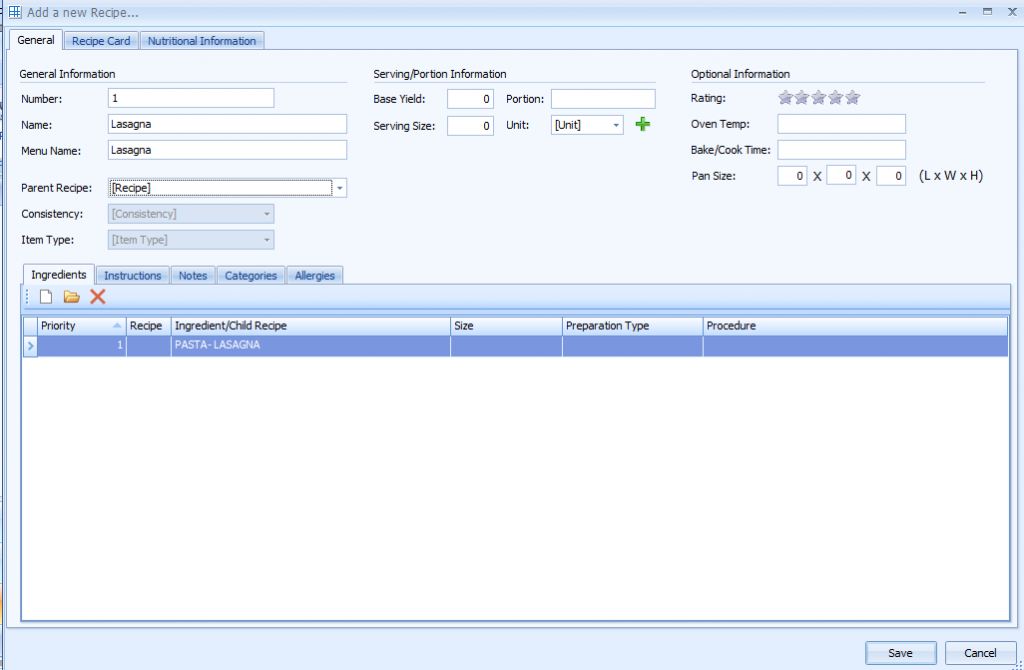Click the red X delete ingredient icon

[x=98, y=297]
